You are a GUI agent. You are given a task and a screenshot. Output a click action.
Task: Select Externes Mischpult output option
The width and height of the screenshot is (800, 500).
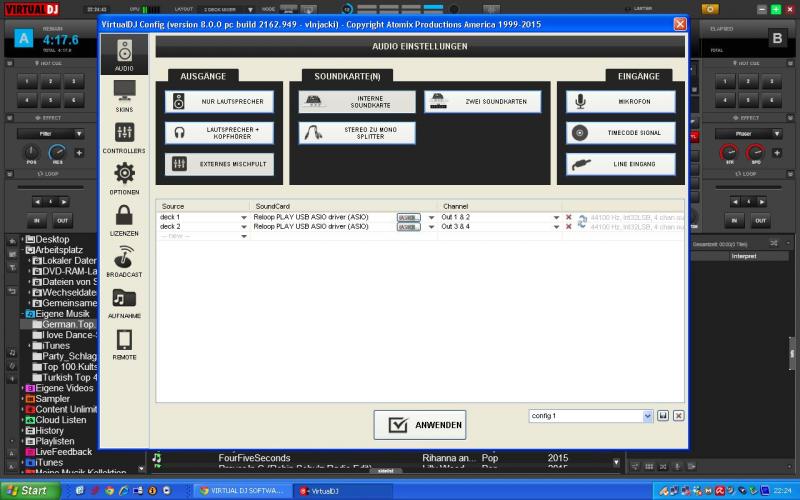pos(219,164)
